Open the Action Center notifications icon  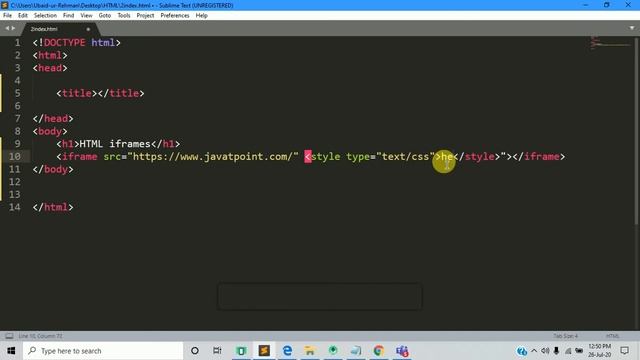624,351
